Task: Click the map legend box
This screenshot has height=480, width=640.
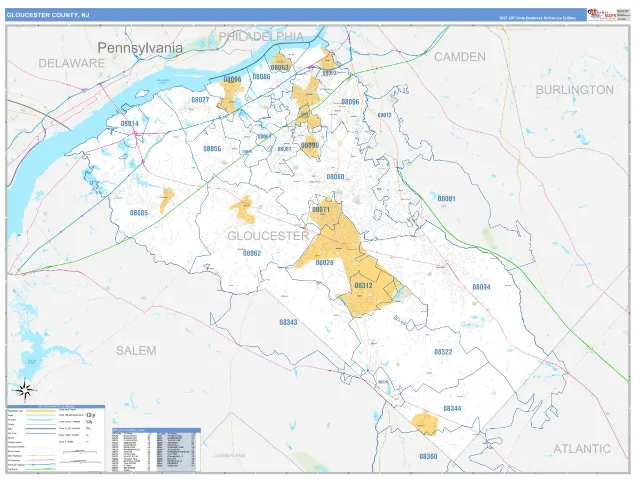Action: click(56, 438)
